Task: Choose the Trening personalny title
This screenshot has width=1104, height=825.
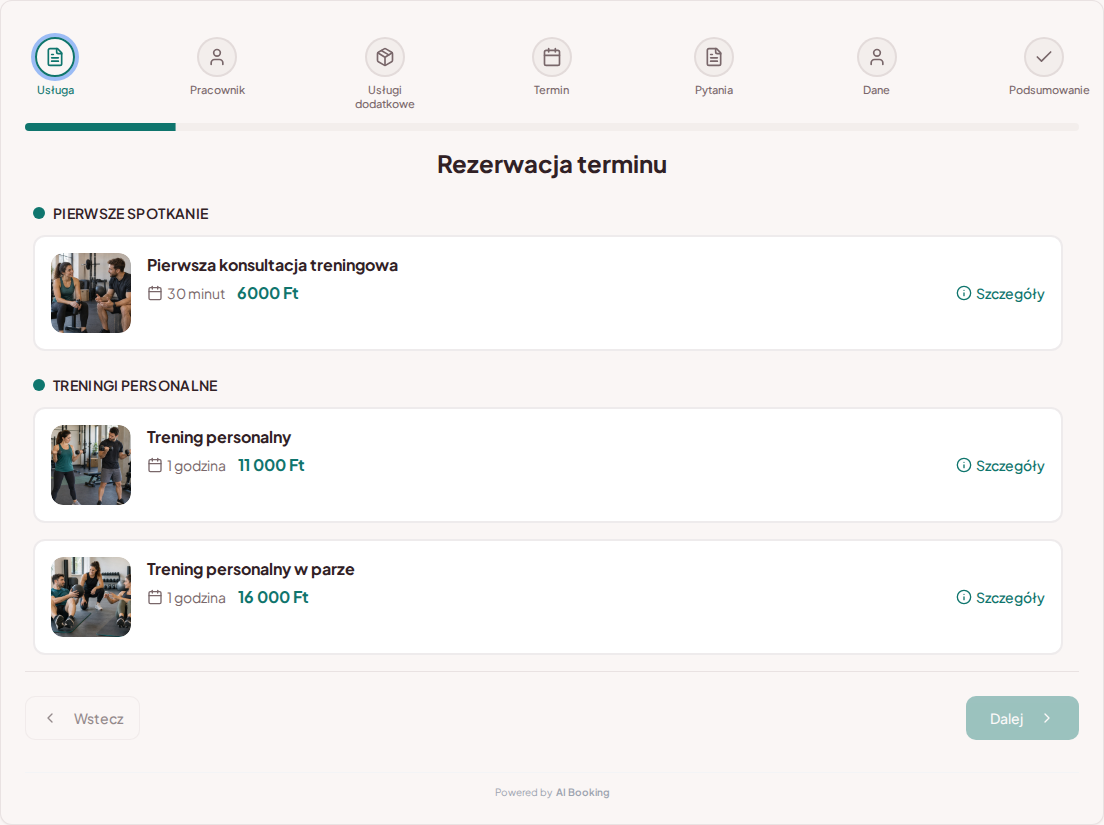Action: 219,437
